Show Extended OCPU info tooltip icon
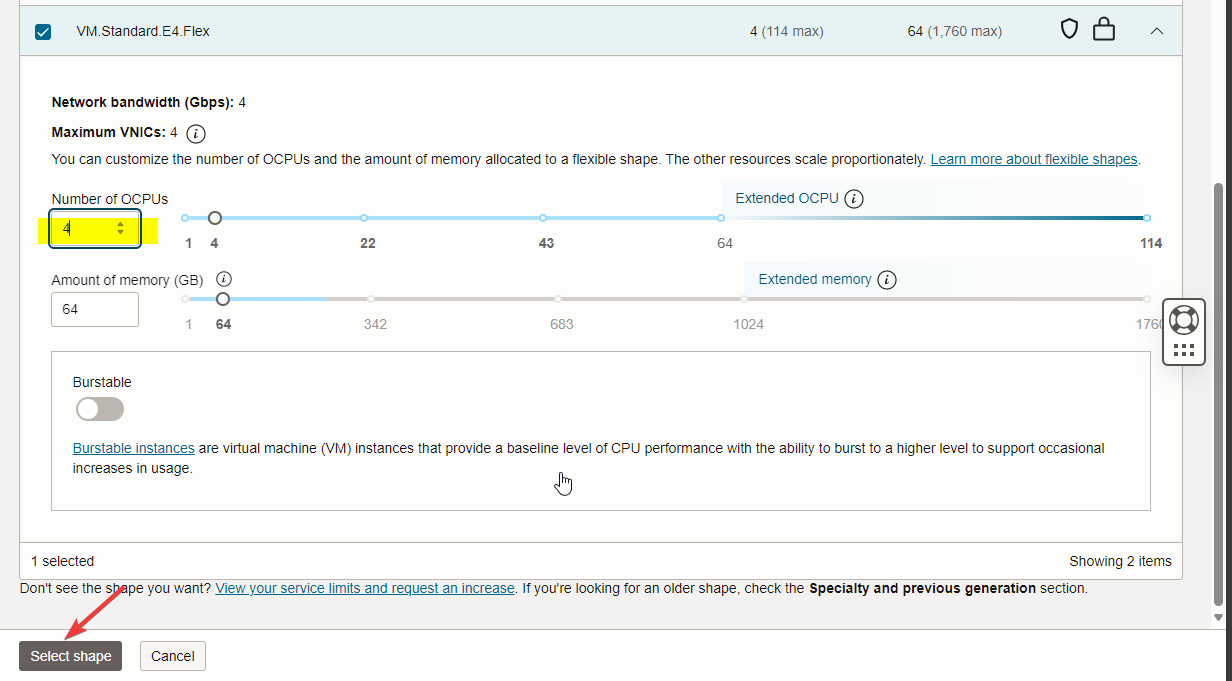This screenshot has height=681, width=1232. click(x=854, y=198)
